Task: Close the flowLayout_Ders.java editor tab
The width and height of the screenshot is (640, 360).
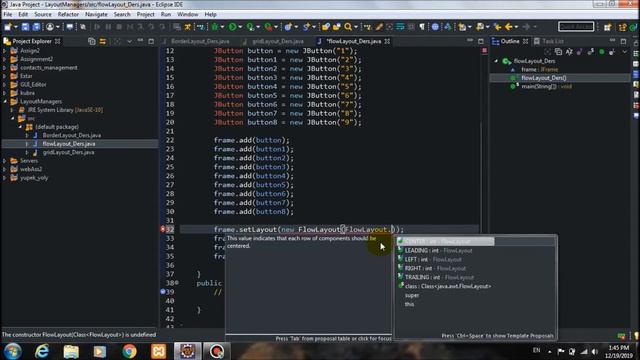Action: coord(387,41)
